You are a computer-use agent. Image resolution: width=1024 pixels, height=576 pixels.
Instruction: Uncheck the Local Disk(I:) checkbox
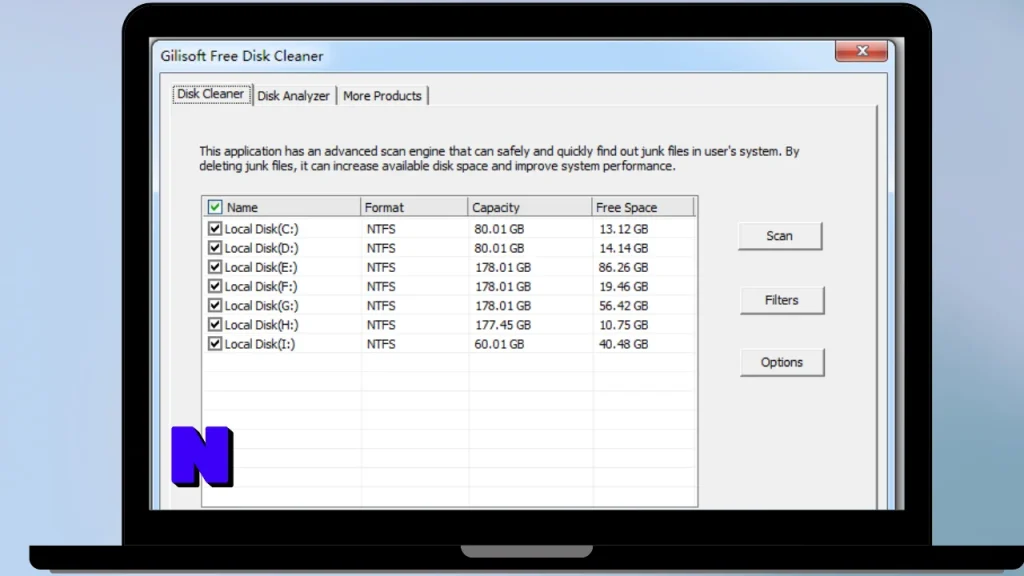215,344
